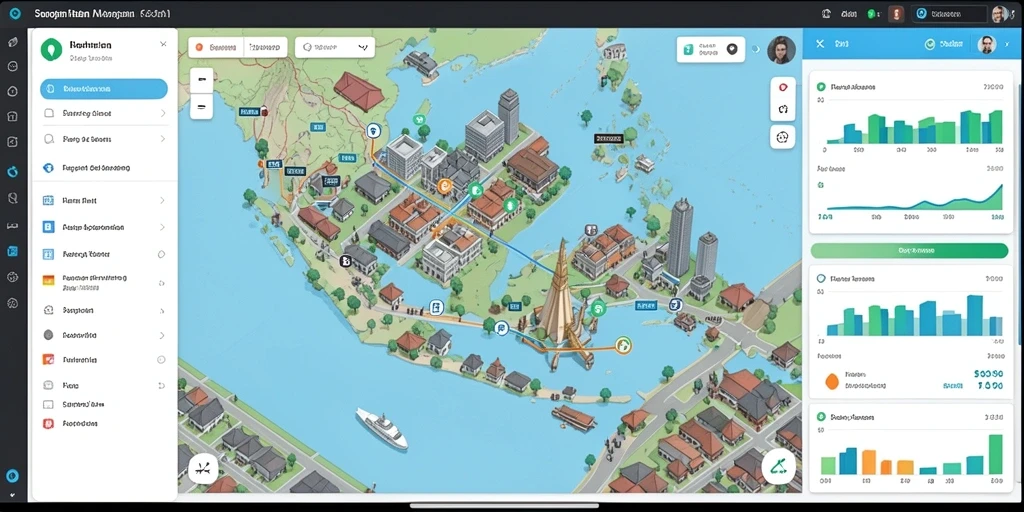This screenshot has height=512, width=1024.
Task: Click the round white button at map's bottom-left
Action: point(202,468)
